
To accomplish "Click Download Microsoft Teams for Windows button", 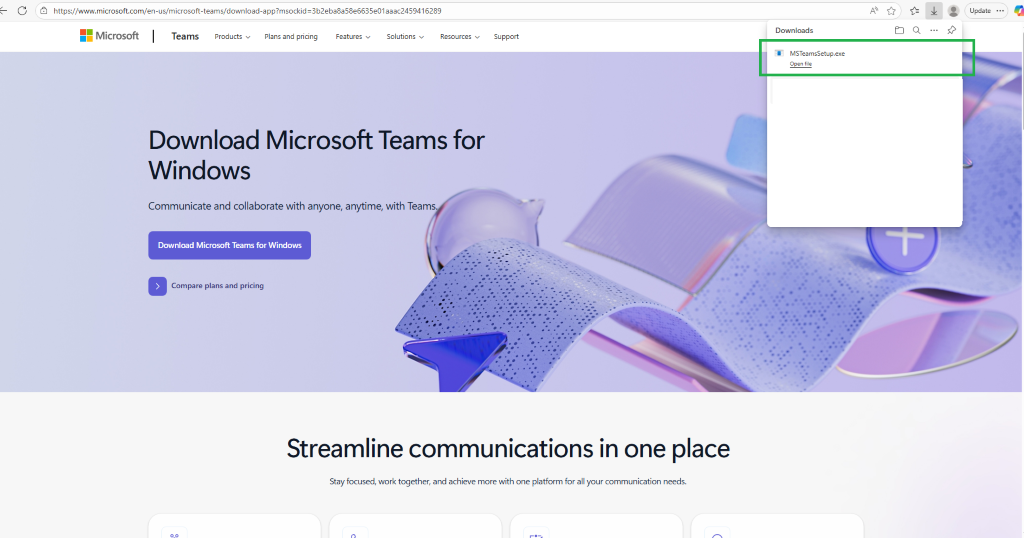I will [x=229, y=245].
